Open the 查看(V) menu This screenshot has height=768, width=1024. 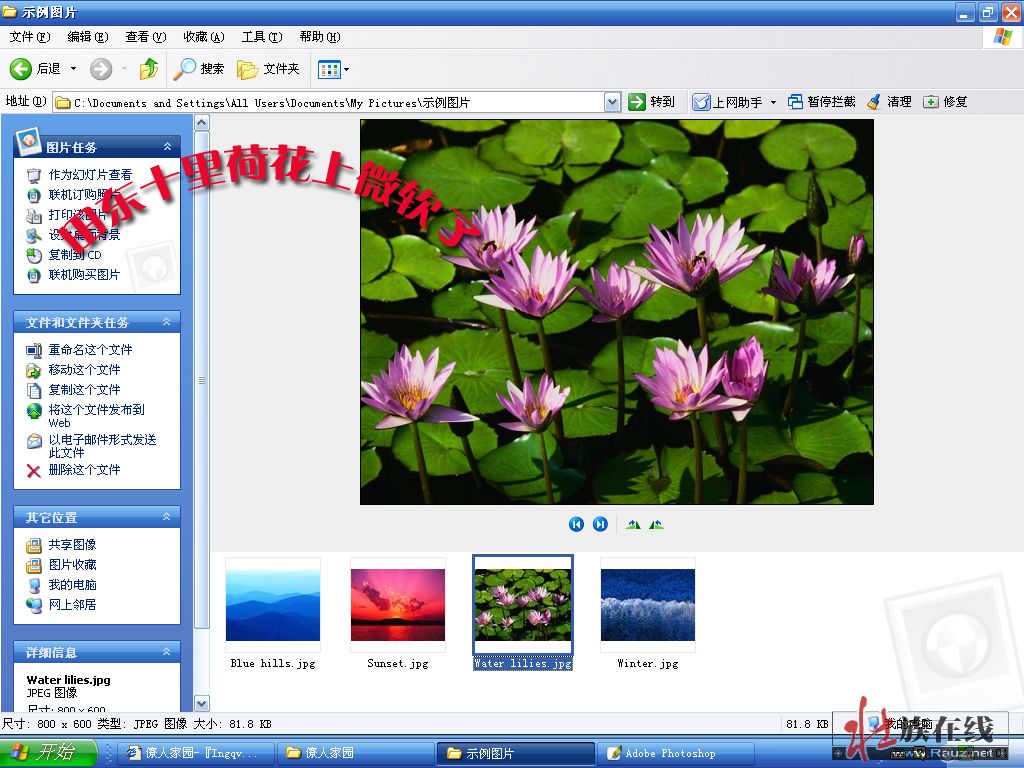145,37
